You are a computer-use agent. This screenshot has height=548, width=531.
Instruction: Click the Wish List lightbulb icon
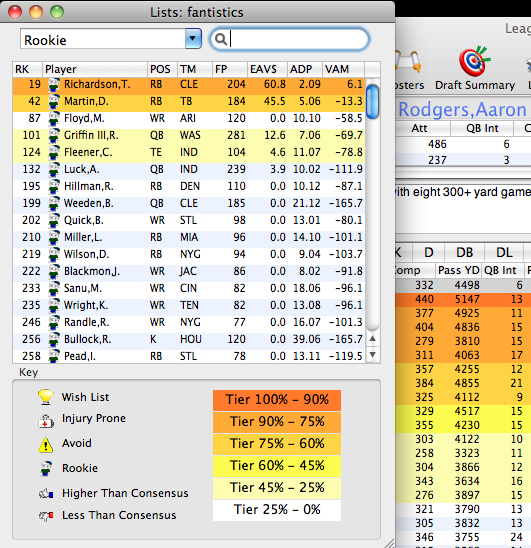(x=46, y=397)
